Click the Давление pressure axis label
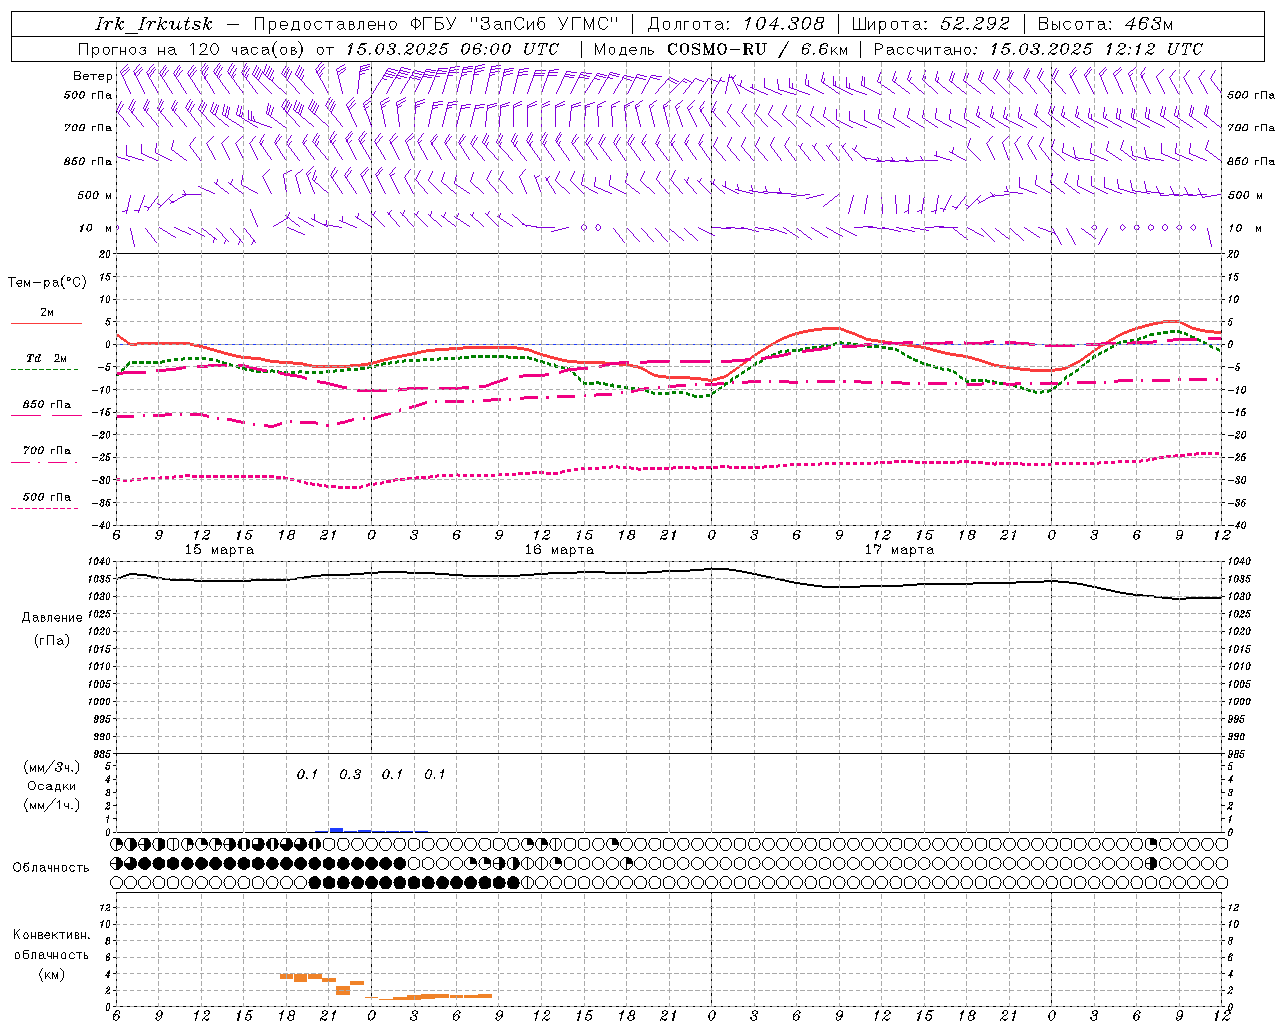 click(47, 618)
